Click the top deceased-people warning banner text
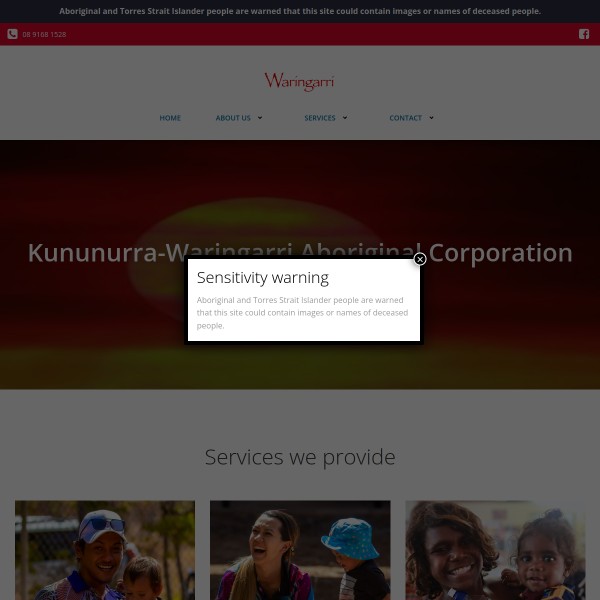 (300, 11)
